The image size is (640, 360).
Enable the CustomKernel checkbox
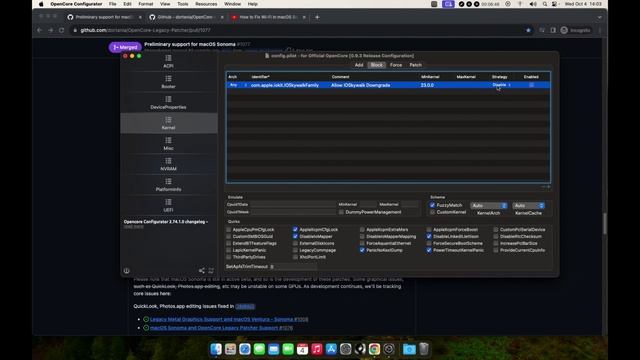432,212
